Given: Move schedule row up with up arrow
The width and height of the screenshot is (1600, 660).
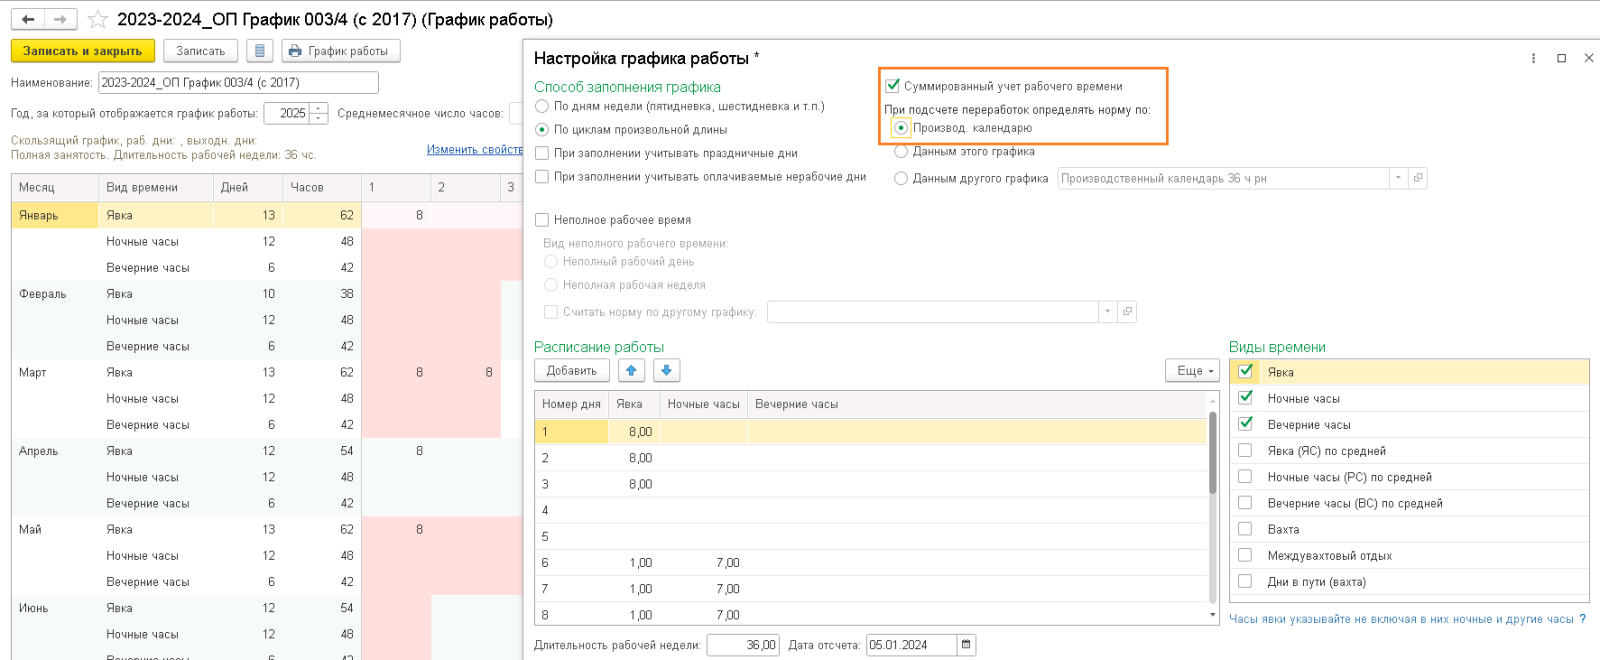Looking at the screenshot, I should click(631, 371).
